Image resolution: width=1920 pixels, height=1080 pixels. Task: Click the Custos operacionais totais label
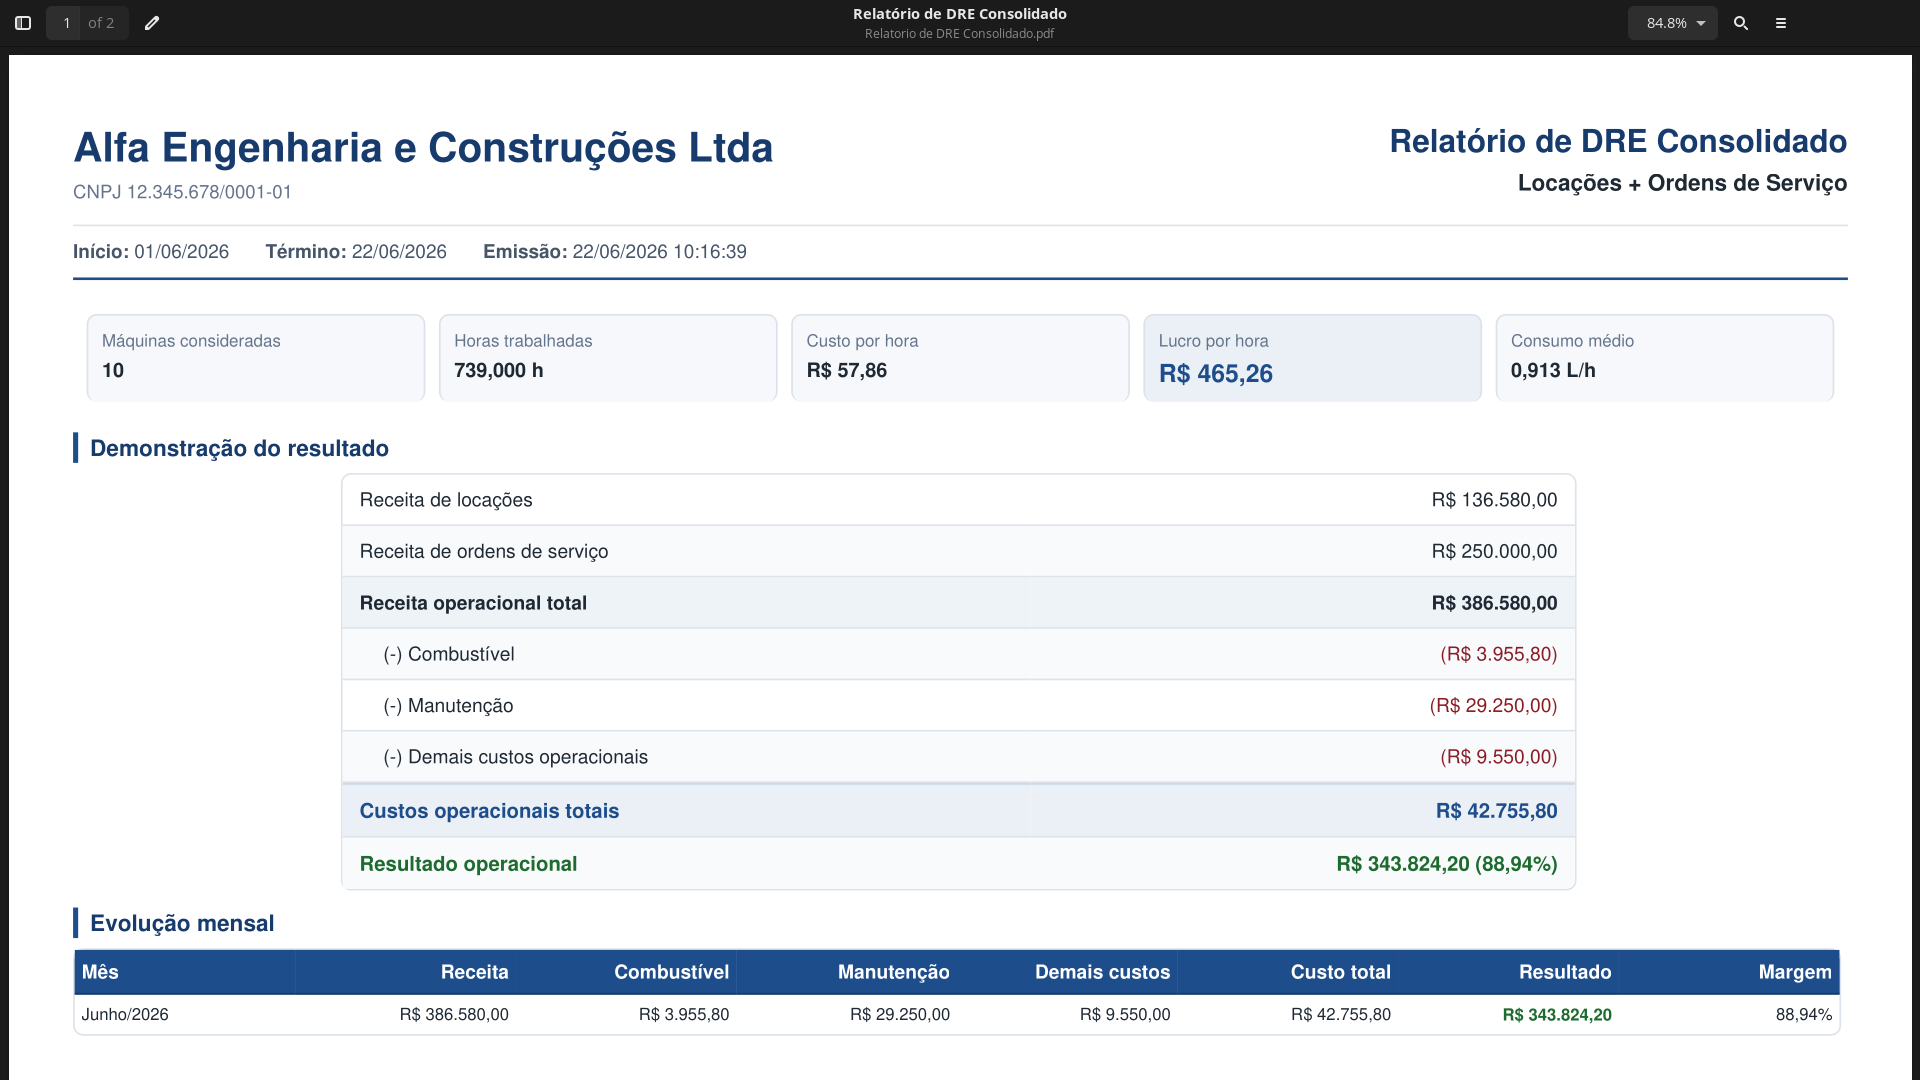pos(489,811)
